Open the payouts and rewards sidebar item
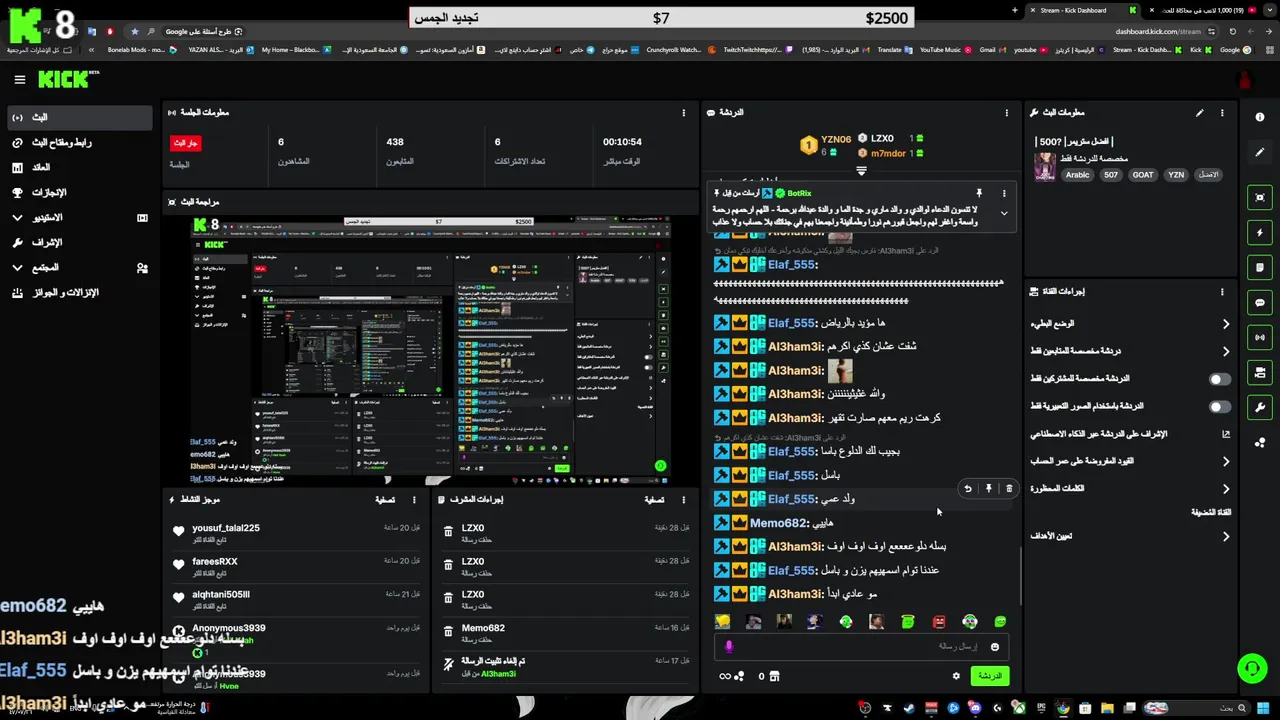The width and height of the screenshot is (1280, 720). [x=79, y=292]
